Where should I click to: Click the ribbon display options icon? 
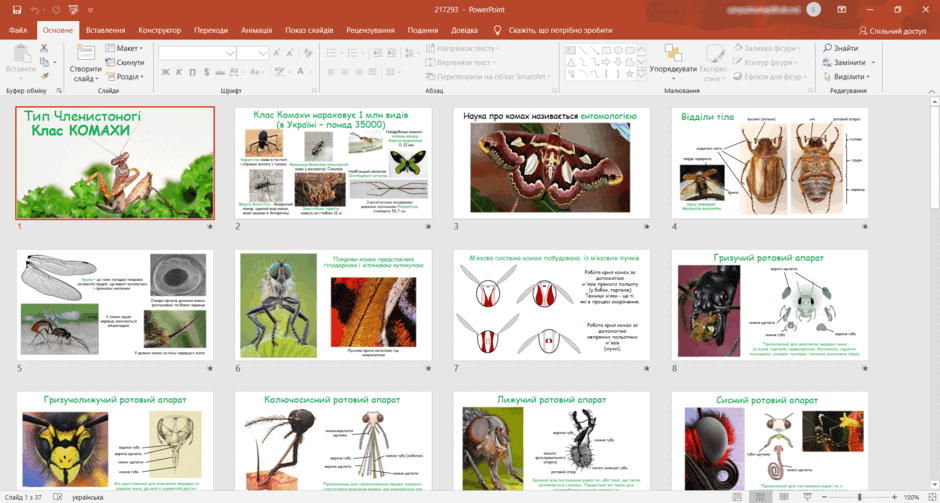click(842, 10)
